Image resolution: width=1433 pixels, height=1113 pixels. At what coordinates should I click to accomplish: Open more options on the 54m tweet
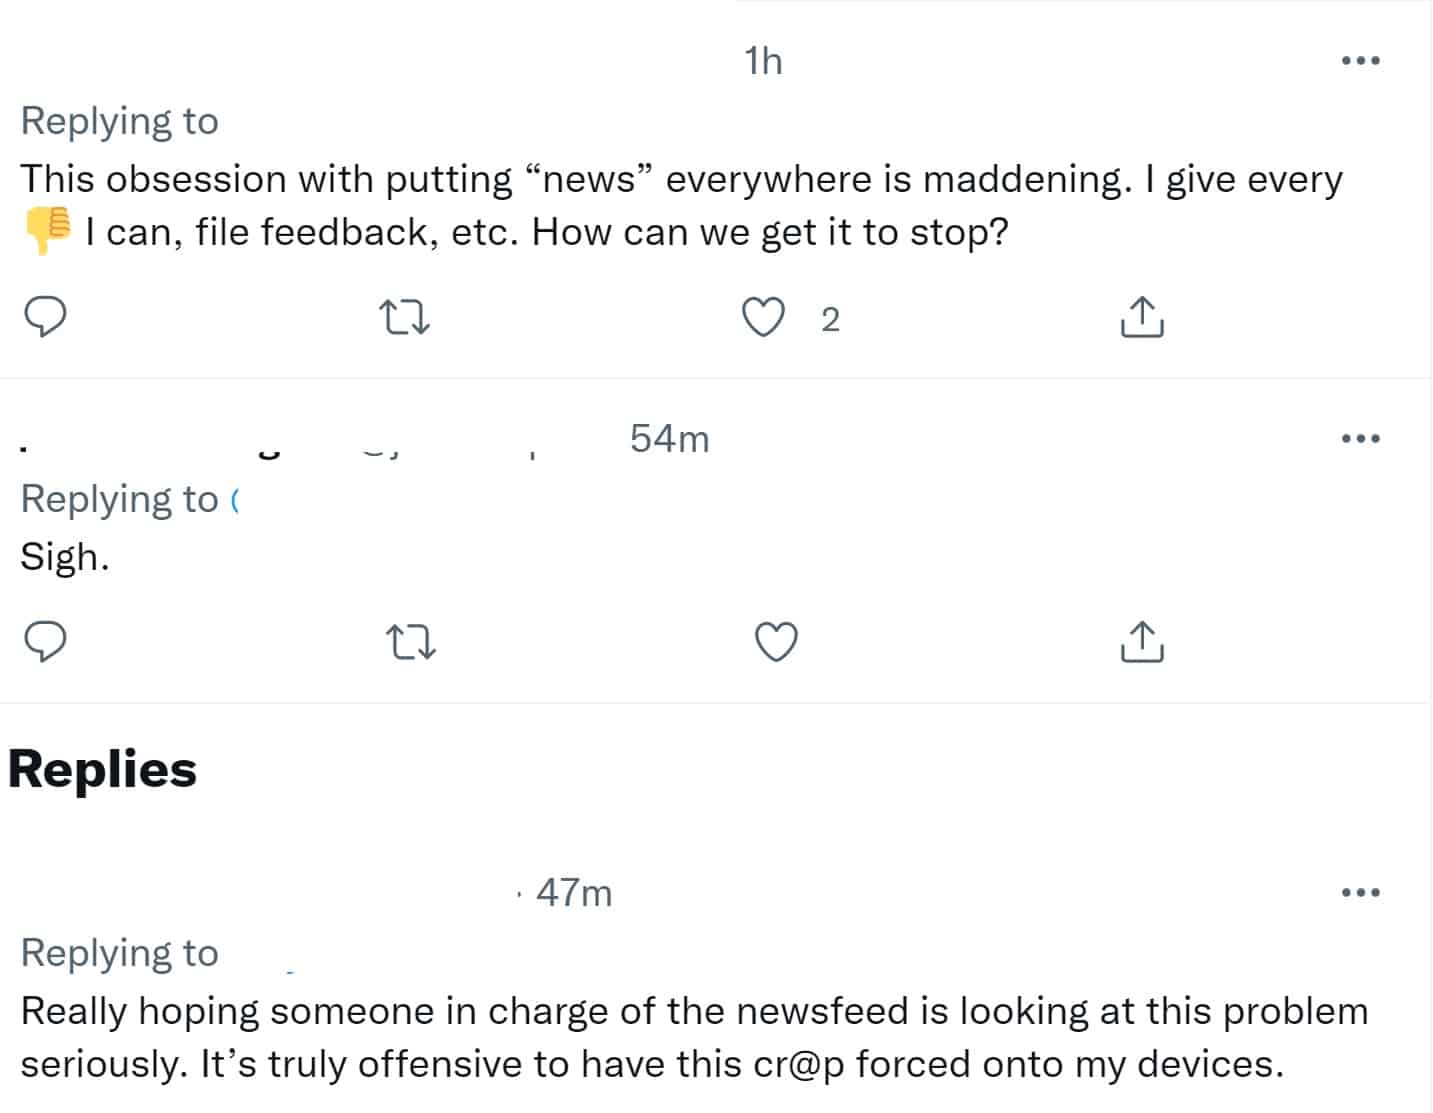1360,439
